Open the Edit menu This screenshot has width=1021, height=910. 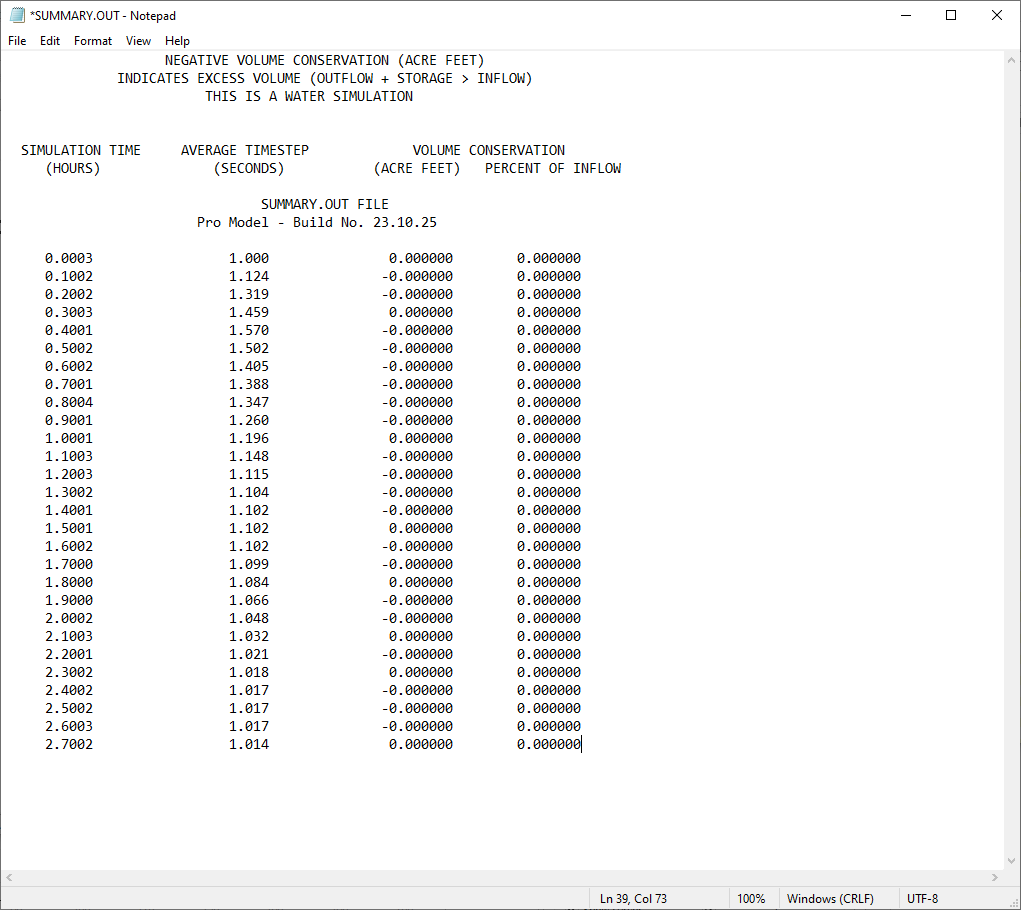coord(50,41)
